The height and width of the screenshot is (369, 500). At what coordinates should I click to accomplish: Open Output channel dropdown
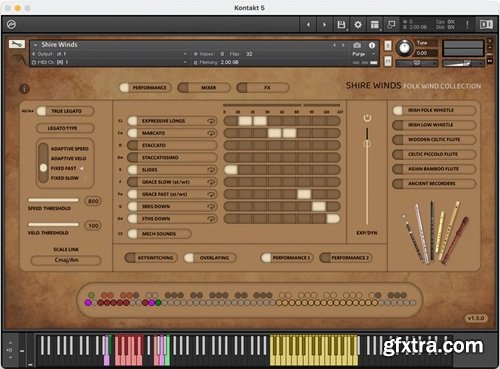coord(110,54)
